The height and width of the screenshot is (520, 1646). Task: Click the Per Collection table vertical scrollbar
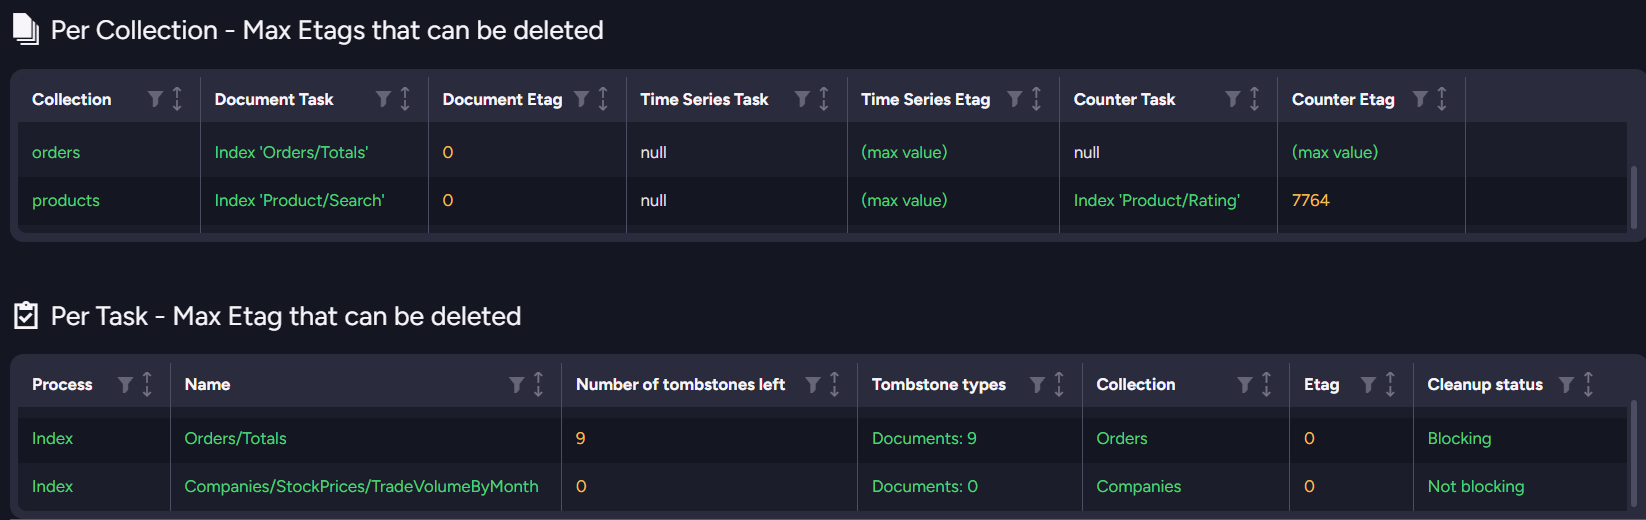pyautogui.click(x=1634, y=197)
